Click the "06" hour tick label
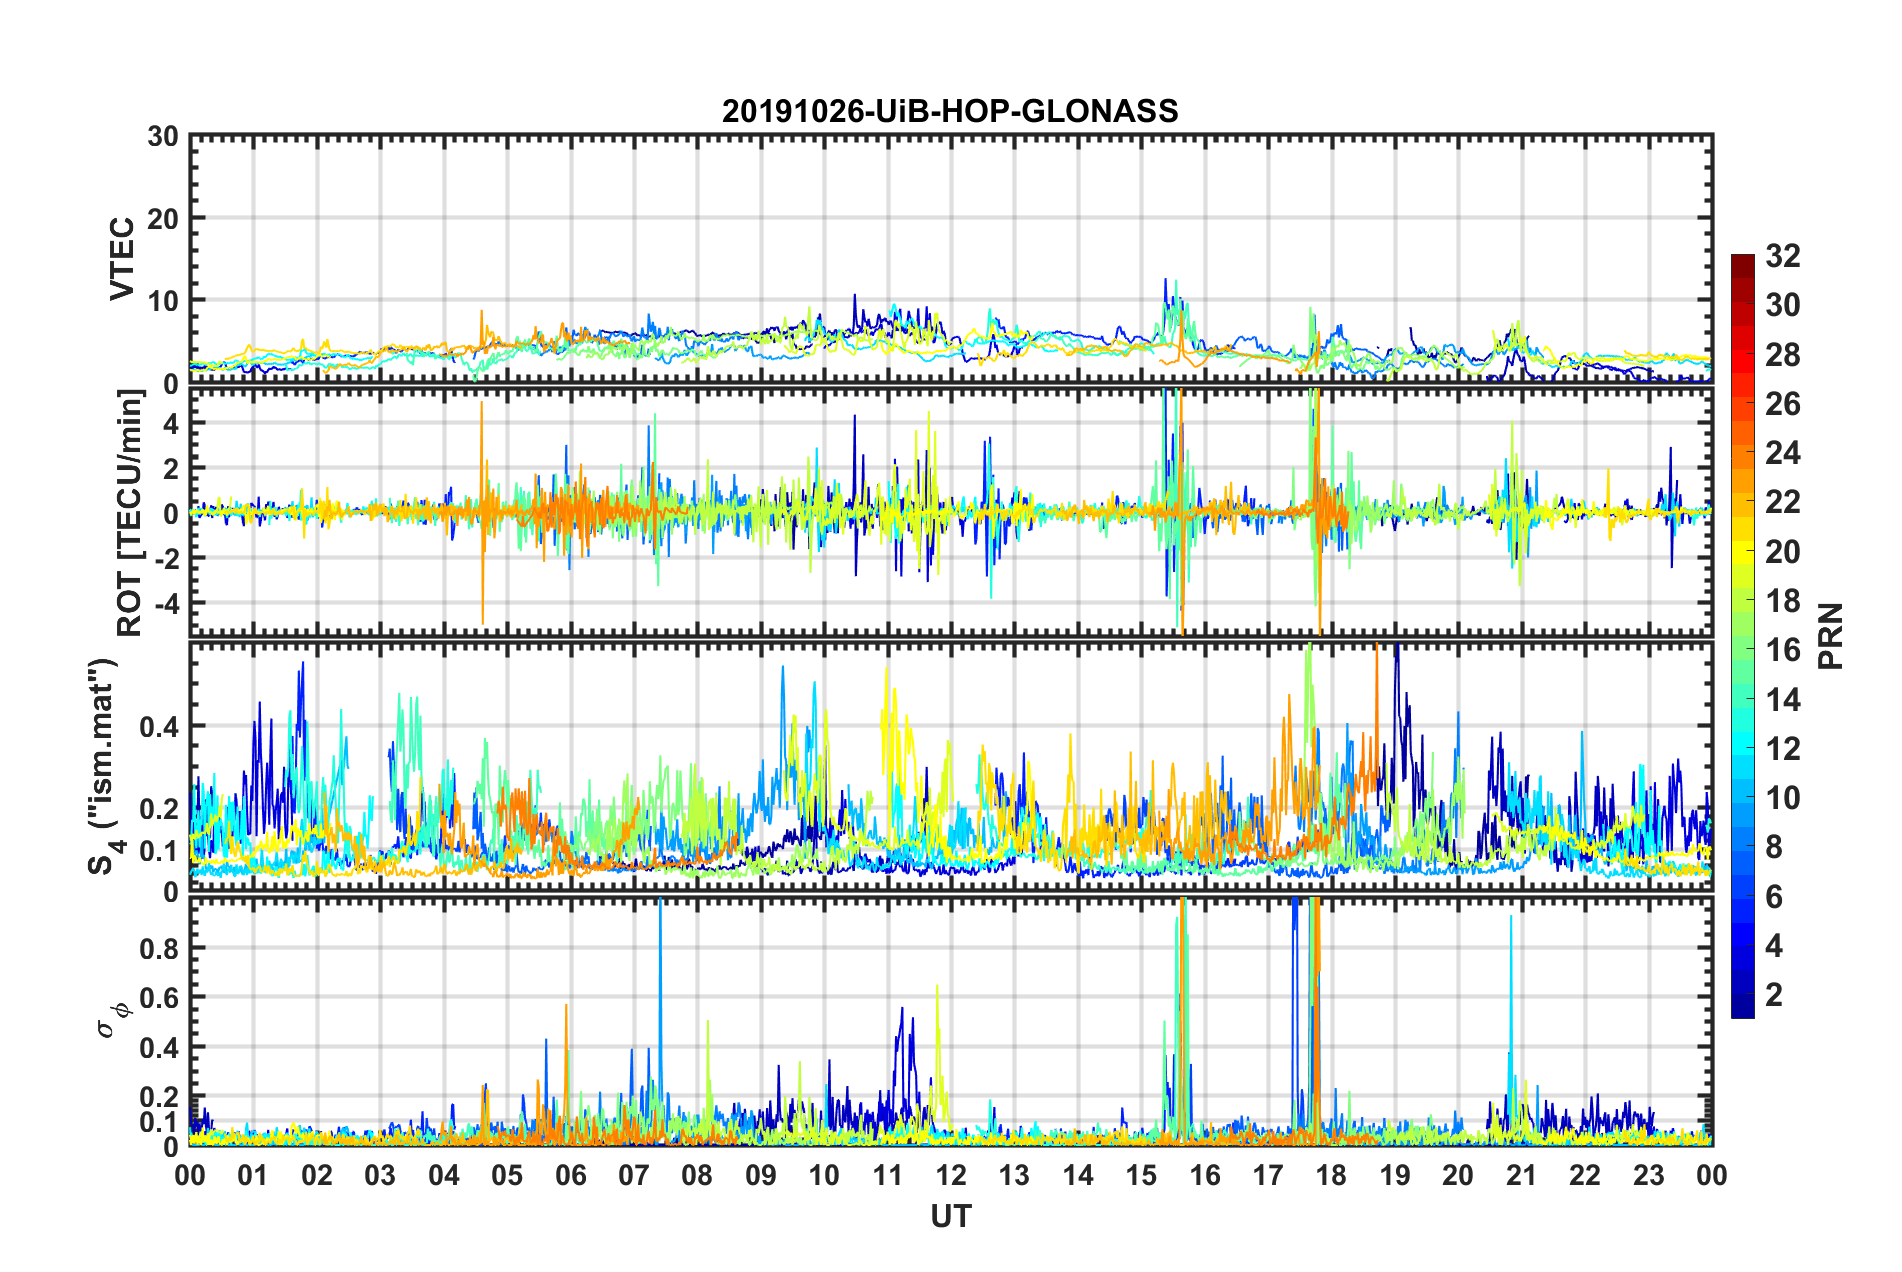1902x1272 pixels. click(571, 1175)
